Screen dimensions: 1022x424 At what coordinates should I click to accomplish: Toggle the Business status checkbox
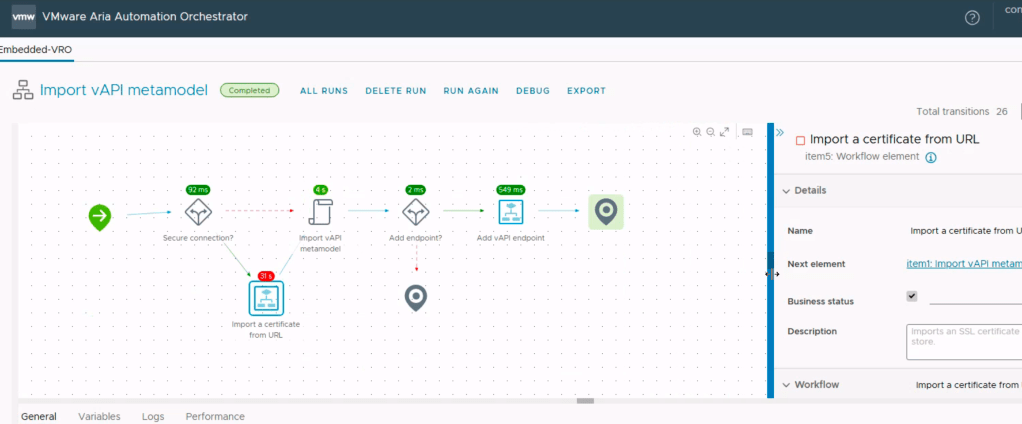(911, 296)
